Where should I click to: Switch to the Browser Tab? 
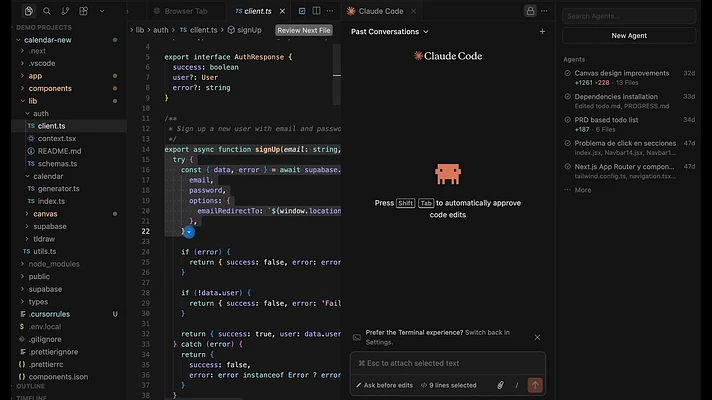pyautogui.click(x=181, y=11)
